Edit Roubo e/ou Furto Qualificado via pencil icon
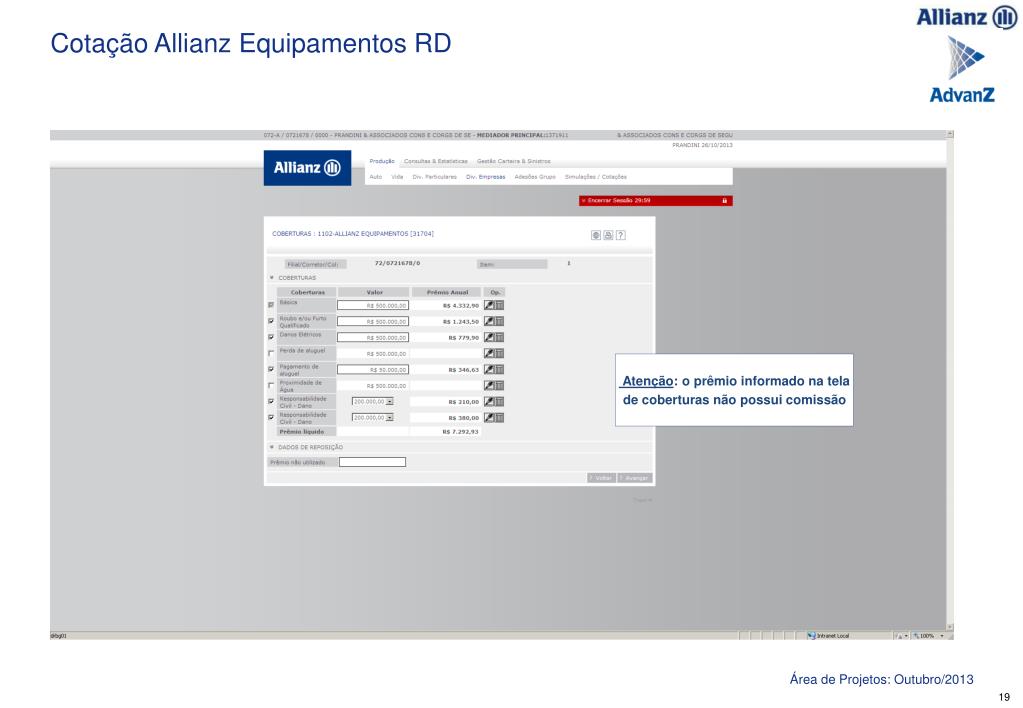1023x708 pixels. tap(489, 321)
